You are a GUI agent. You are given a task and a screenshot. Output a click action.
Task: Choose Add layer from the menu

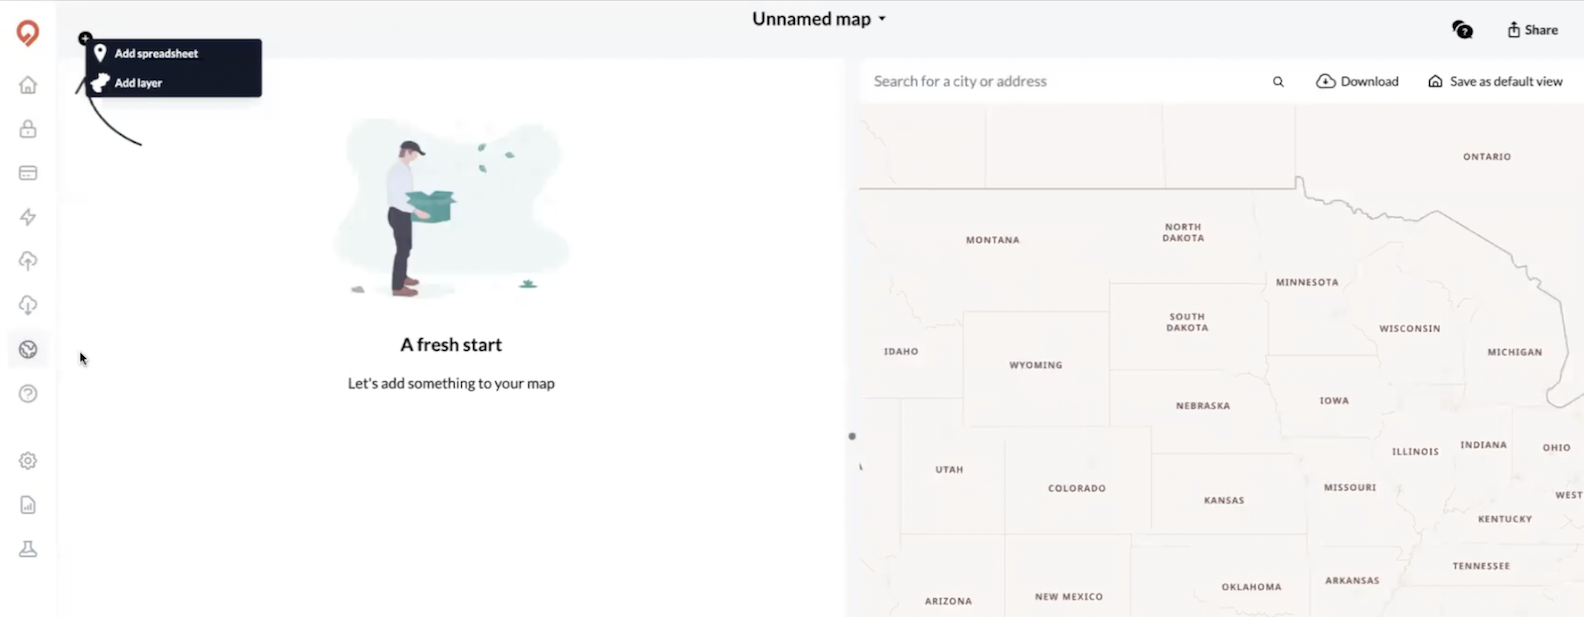138,83
